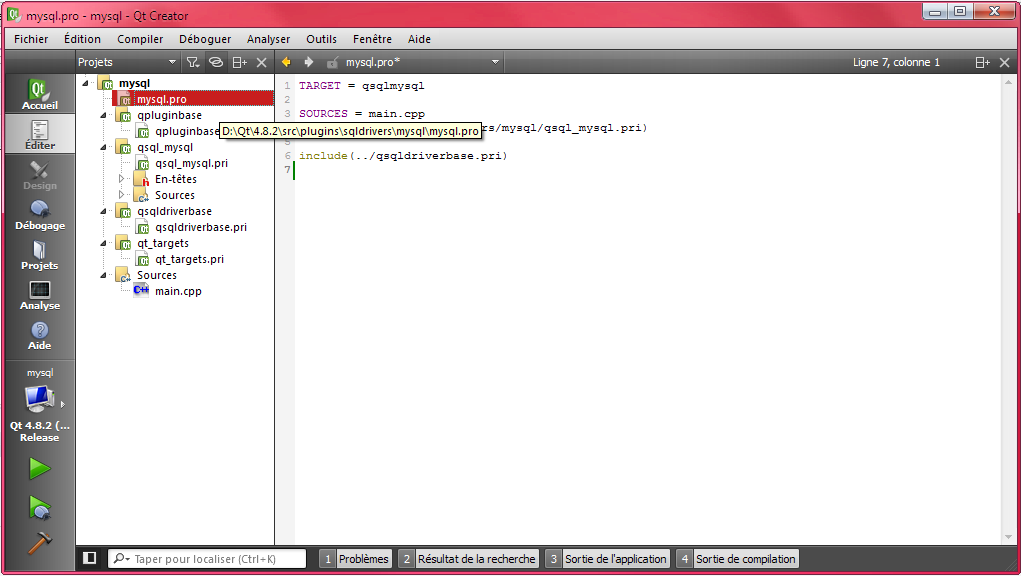Show Résultat de la recherche pane
The image size is (1021, 576).
(x=469, y=558)
